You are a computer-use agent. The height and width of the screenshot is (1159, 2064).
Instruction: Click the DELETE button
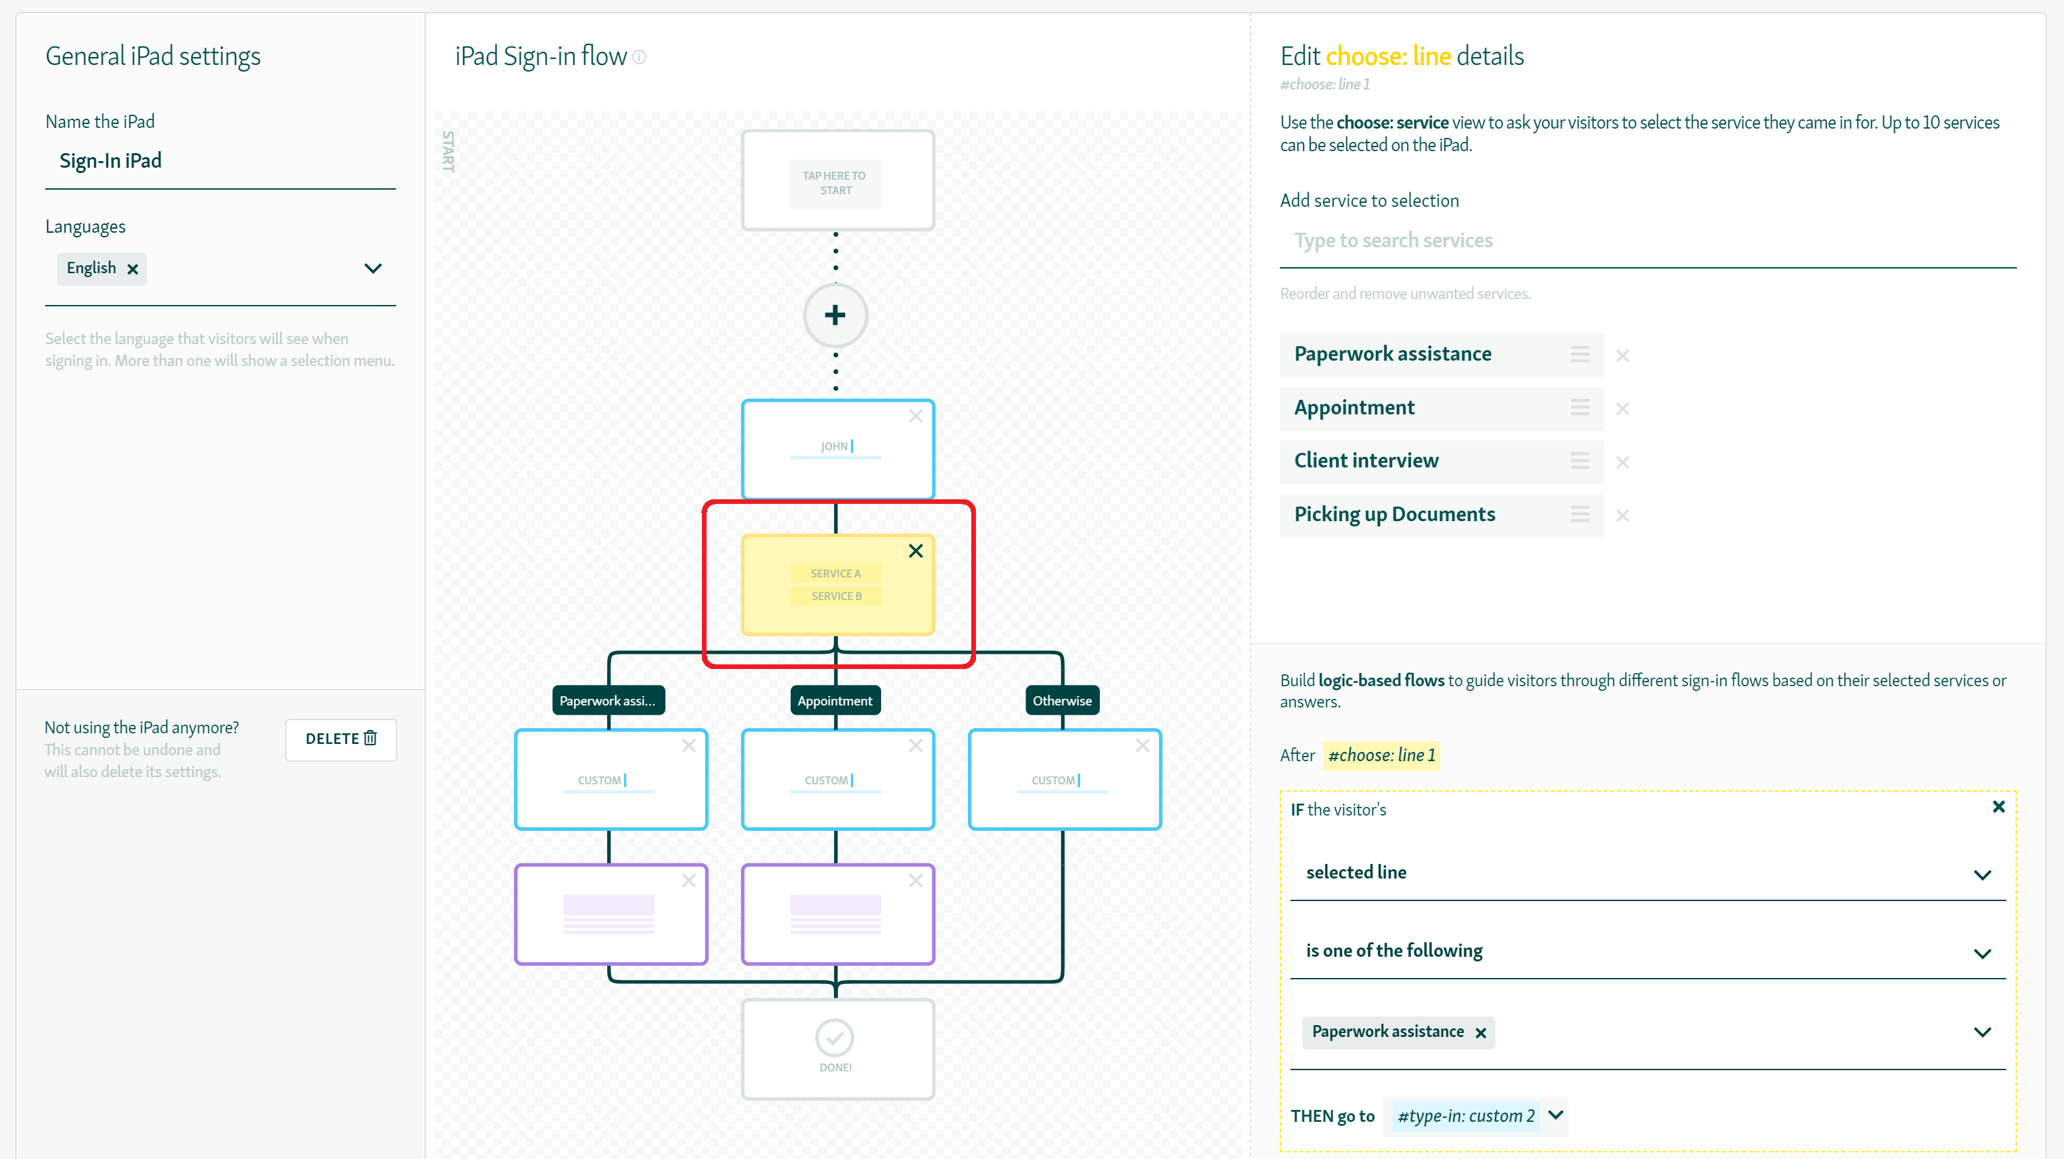340,739
